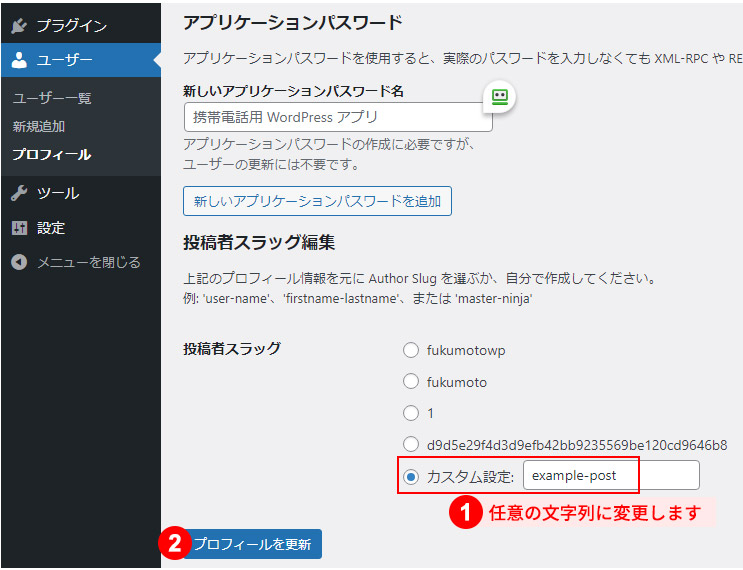Click the 投稿者スラッグ row label
The width and height of the screenshot is (743, 570).
(232, 349)
